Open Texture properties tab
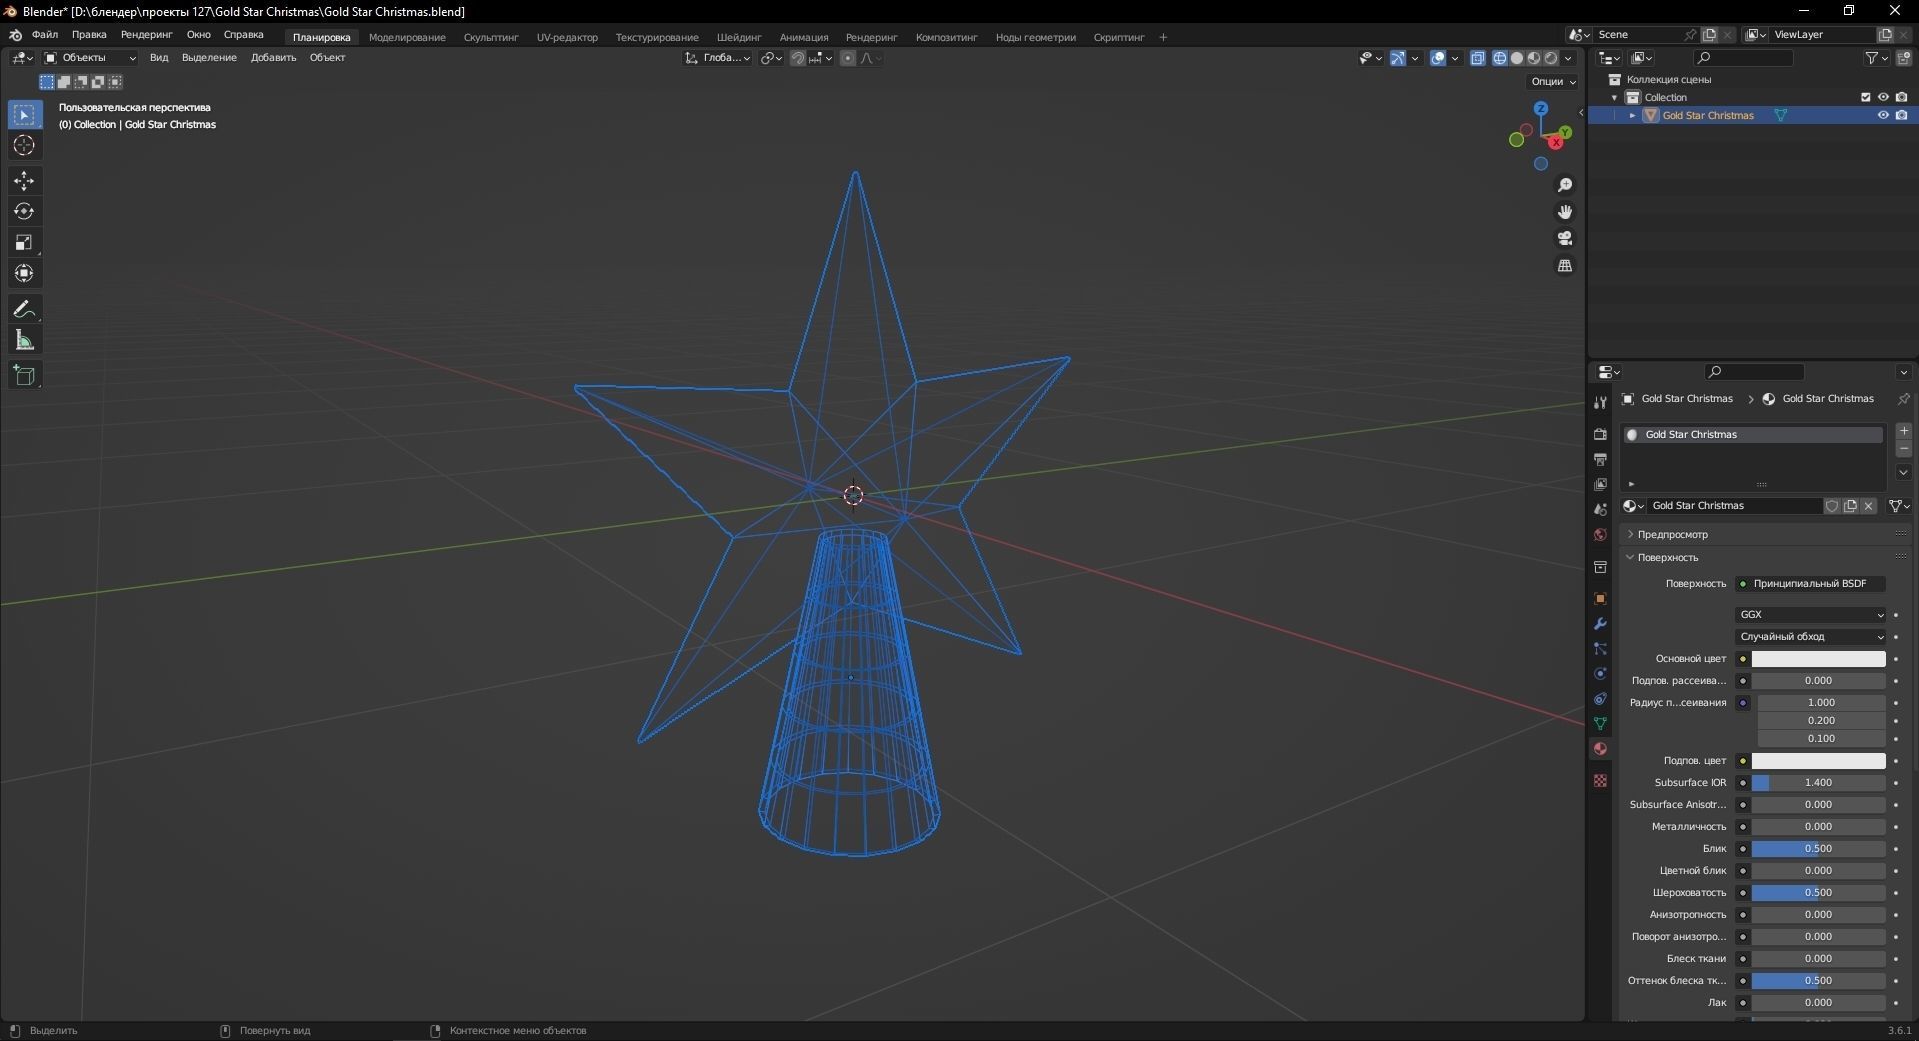The height and width of the screenshot is (1041, 1919). click(x=1600, y=780)
